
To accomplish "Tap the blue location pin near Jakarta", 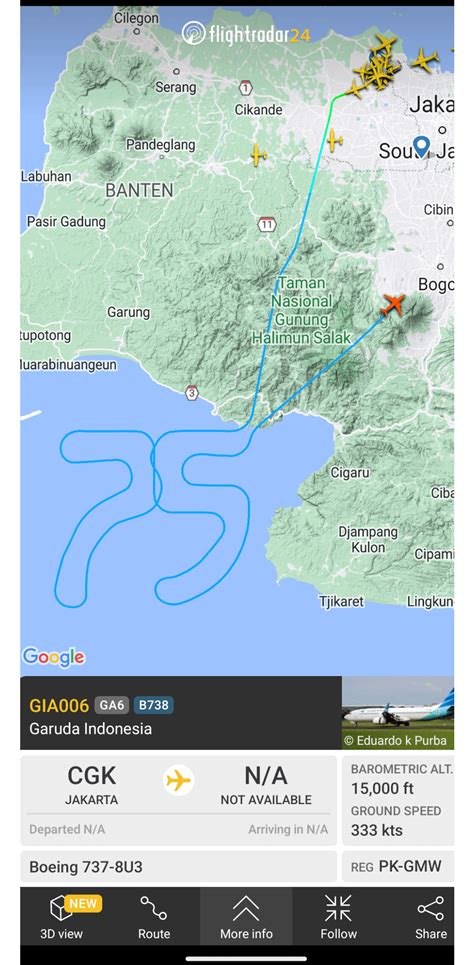I will [421, 146].
